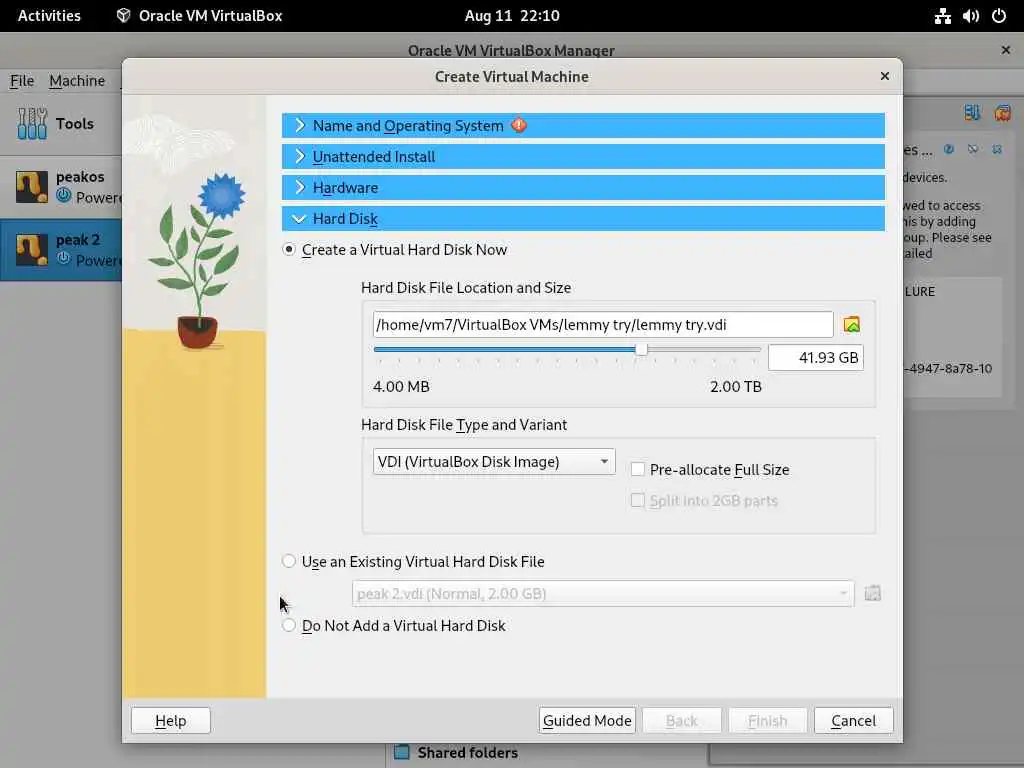Image resolution: width=1024 pixels, height=768 pixels.
Task: Open the Machine menu
Action: [x=77, y=81]
